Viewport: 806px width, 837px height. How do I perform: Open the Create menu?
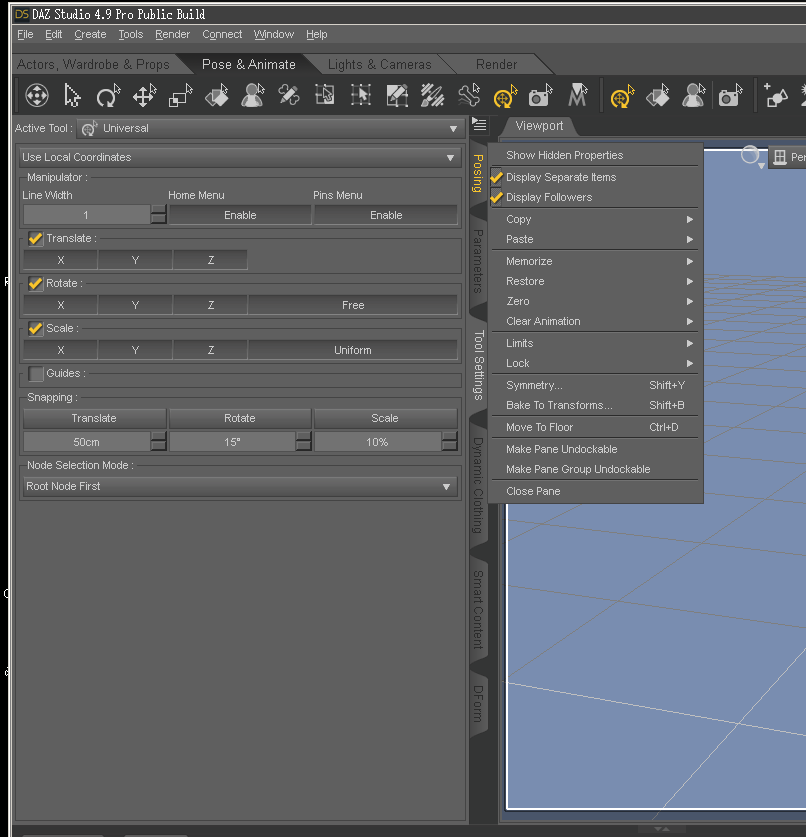pos(90,35)
